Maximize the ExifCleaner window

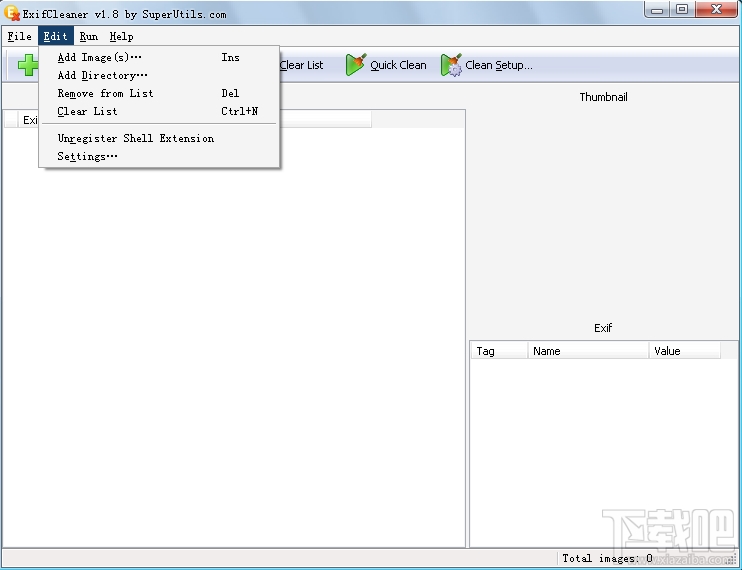[682, 9]
